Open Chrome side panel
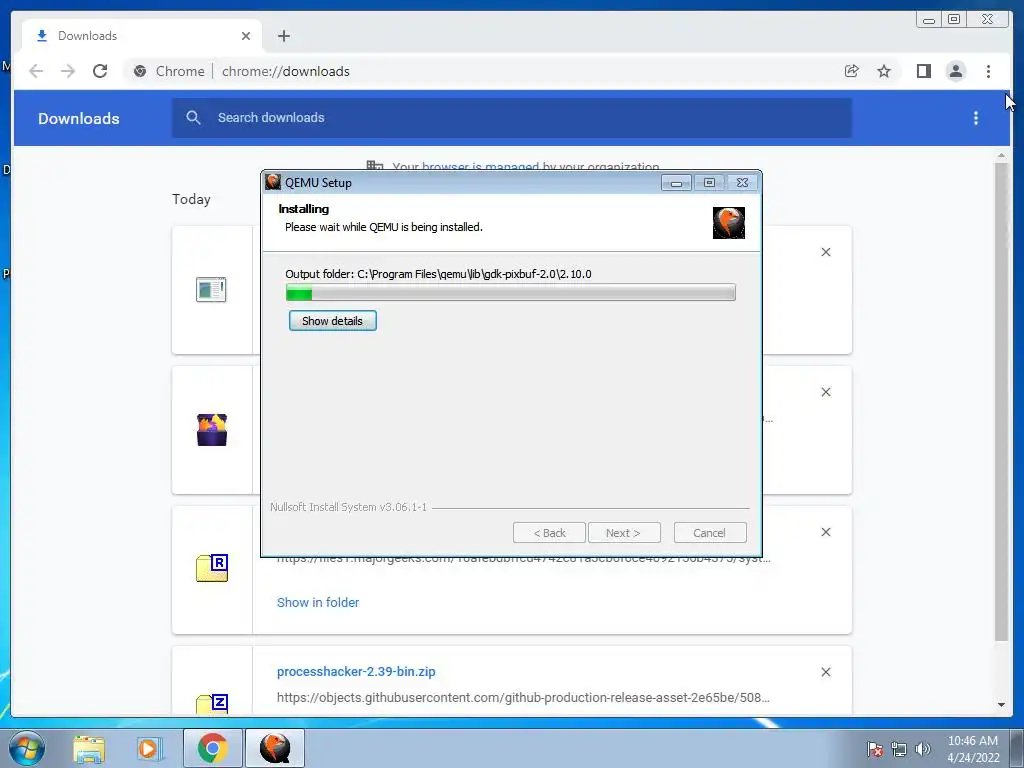The height and width of the screenshot is (768, 1024). 923,71
